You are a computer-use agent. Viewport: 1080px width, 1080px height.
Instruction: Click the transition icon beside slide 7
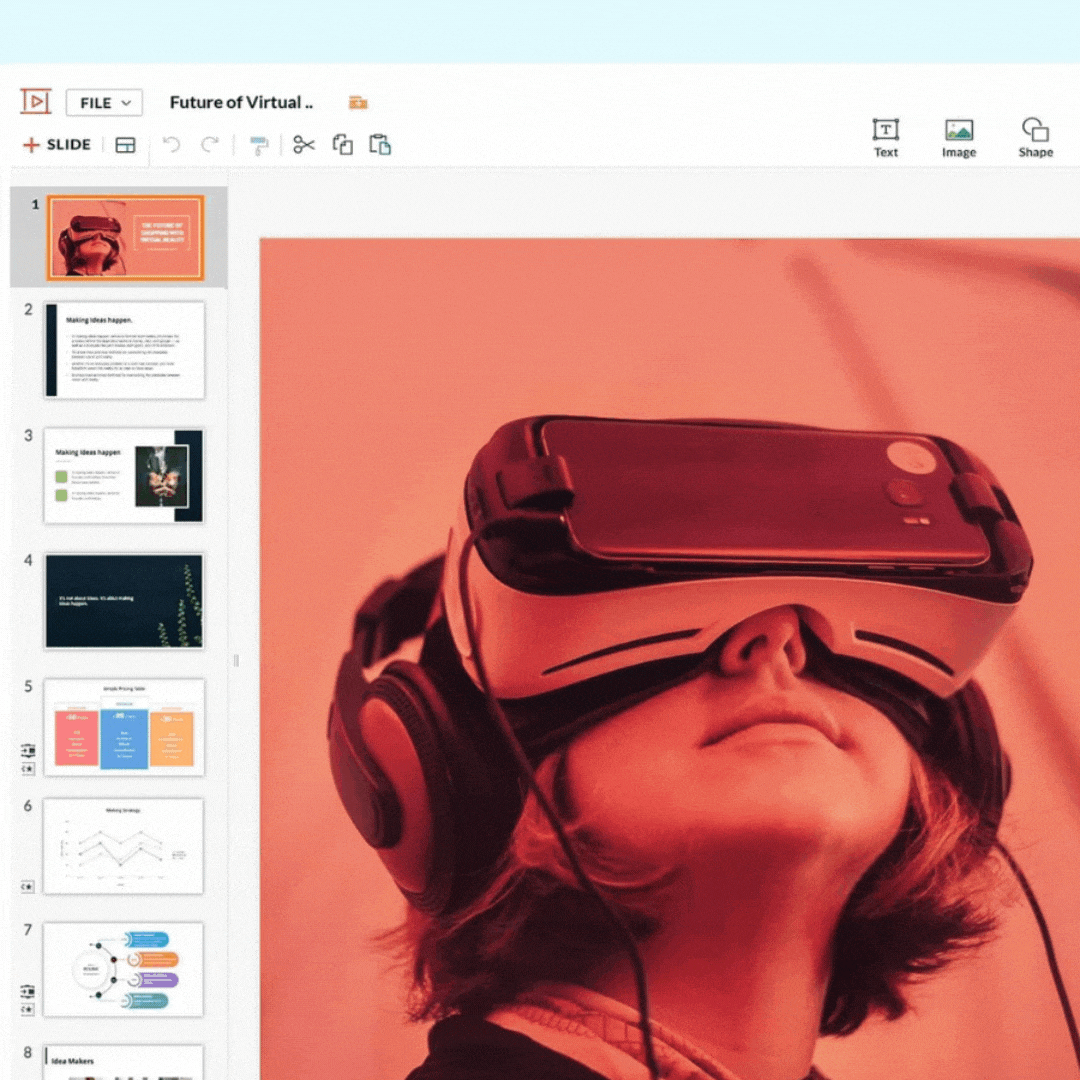pyautogui.click(x=28, y=991)
